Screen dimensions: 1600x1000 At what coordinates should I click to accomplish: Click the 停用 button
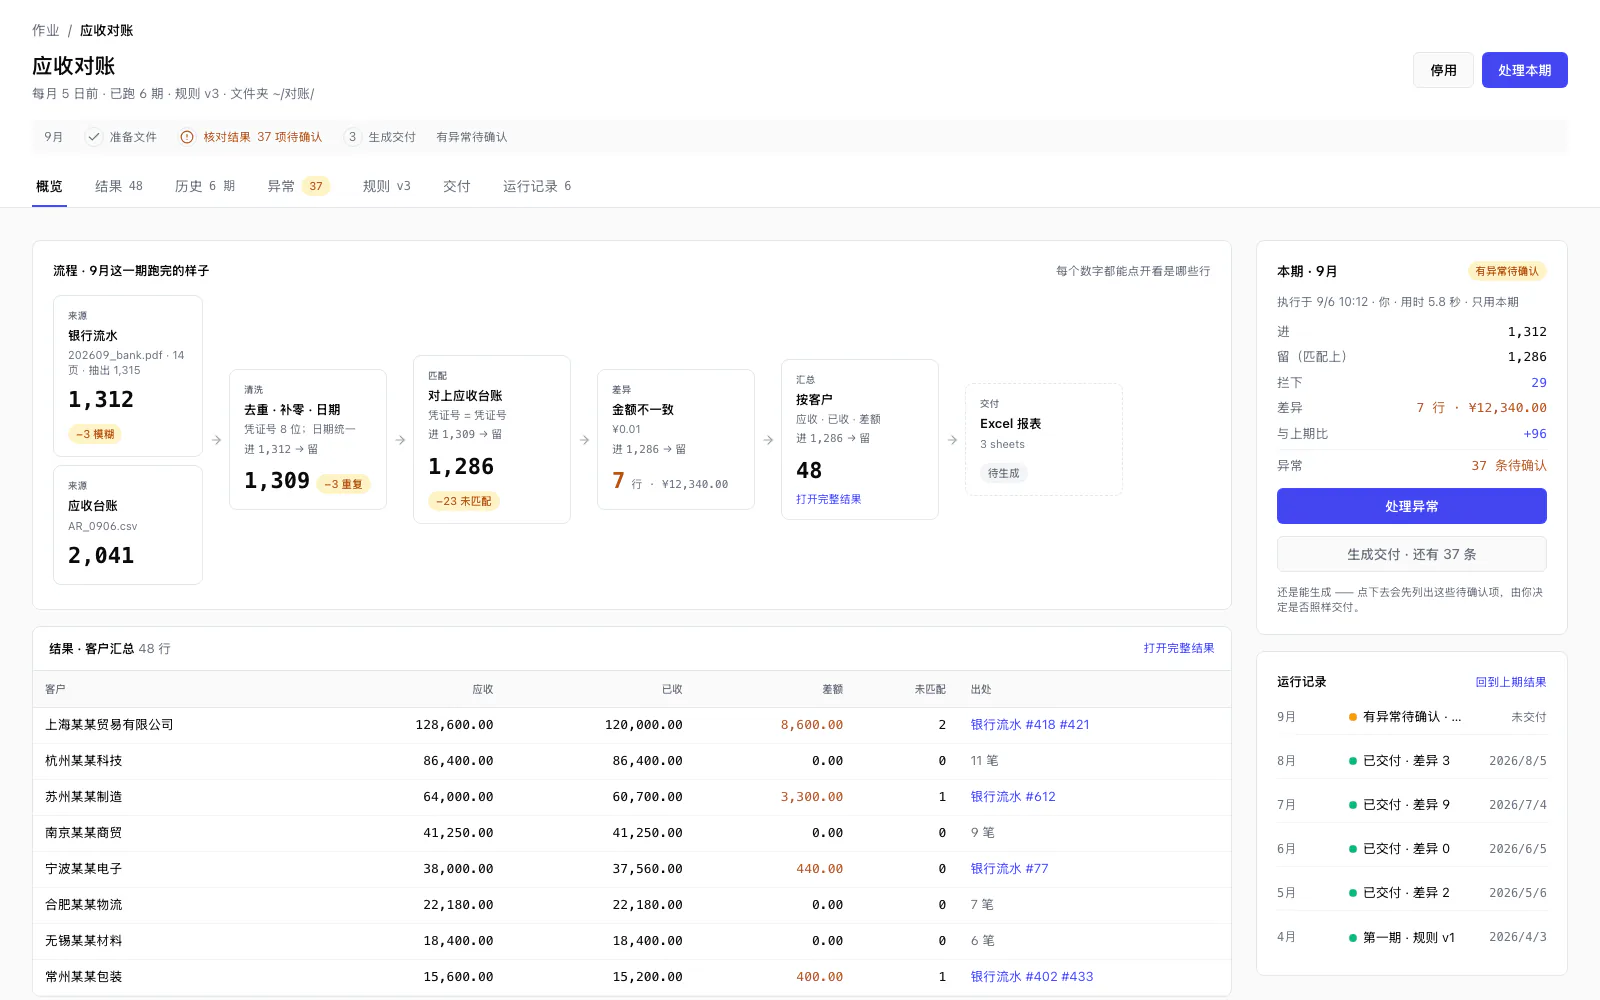[x=1443, y=70]
